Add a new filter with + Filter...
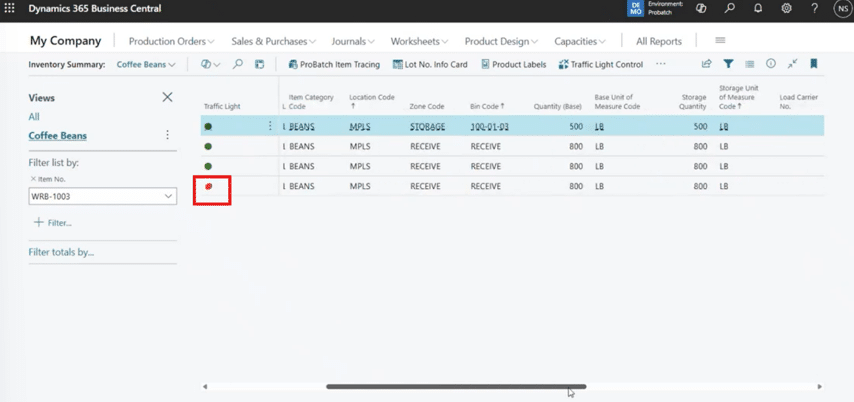Image resolution: width=854 pixels, height=402 pixels. tap(53, 223)
